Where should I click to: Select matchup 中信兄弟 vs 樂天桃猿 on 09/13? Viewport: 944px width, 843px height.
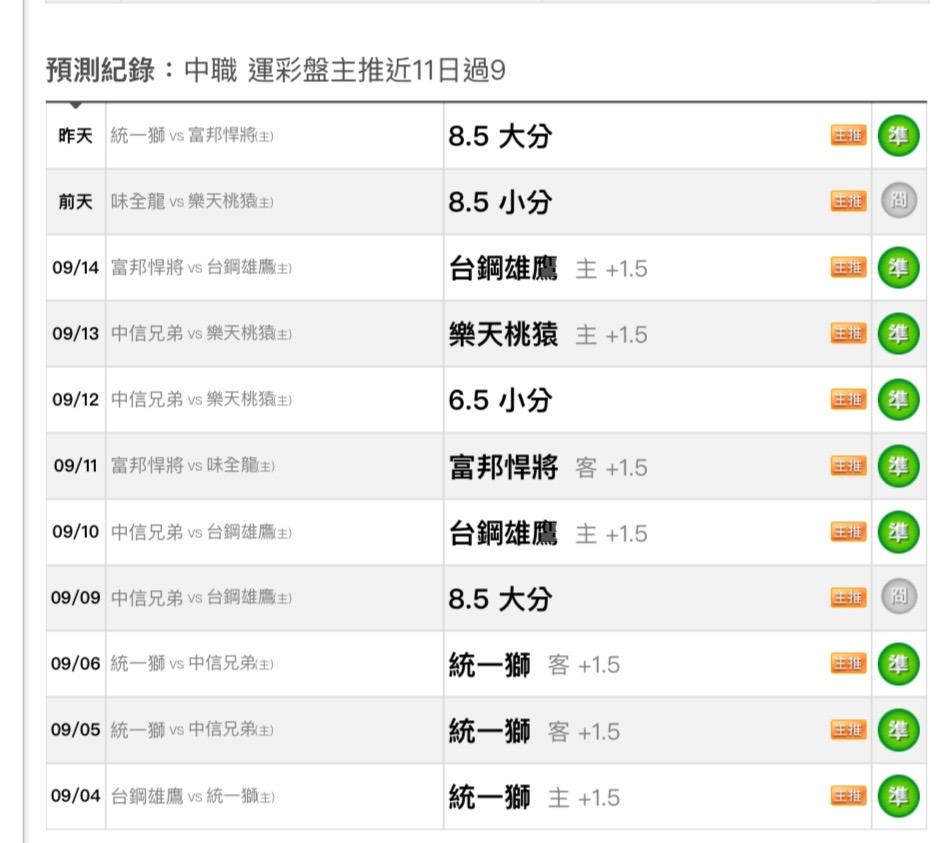tap(201, 334)
